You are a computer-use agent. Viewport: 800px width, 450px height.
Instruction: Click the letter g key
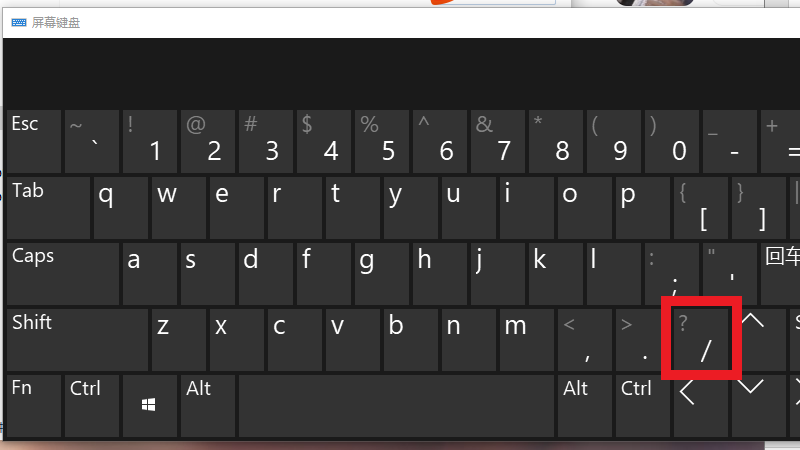382,274
